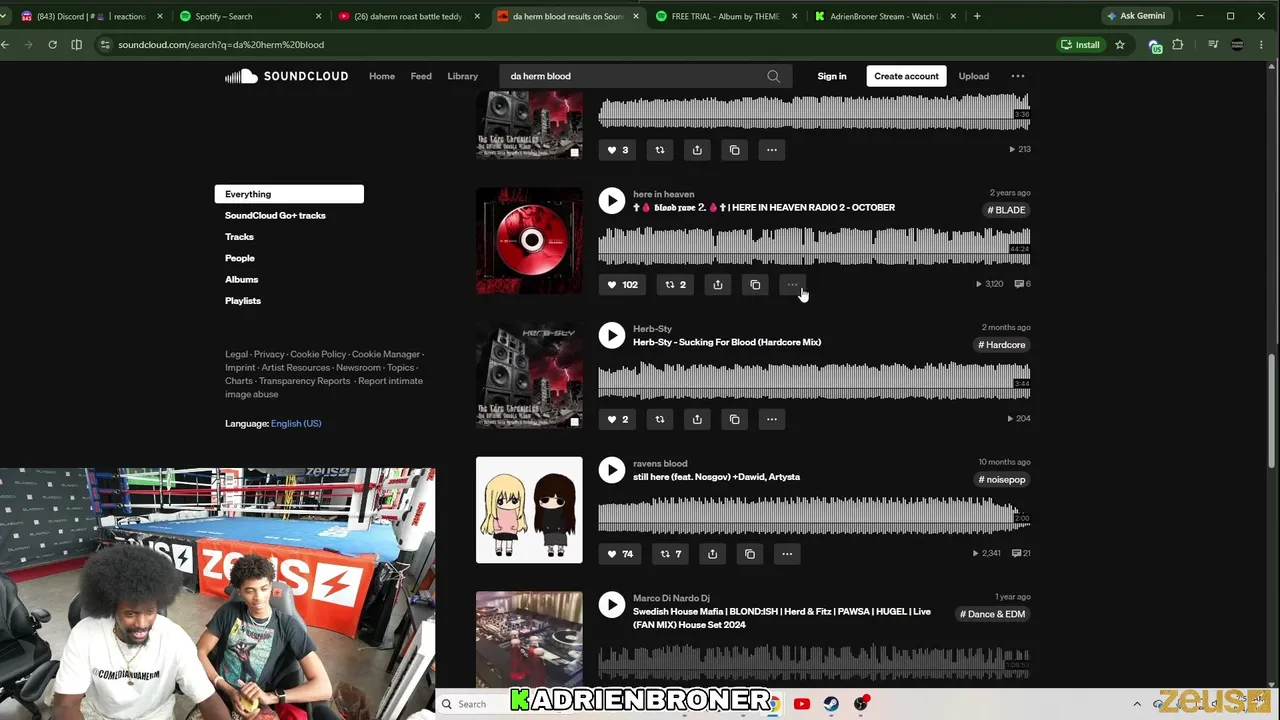Image resolution: width=1280 pixels, height=720 pixels.
Task: Open the Chrome profile avatar icon
Action: pyautogui.click(x=1238, y=44)
